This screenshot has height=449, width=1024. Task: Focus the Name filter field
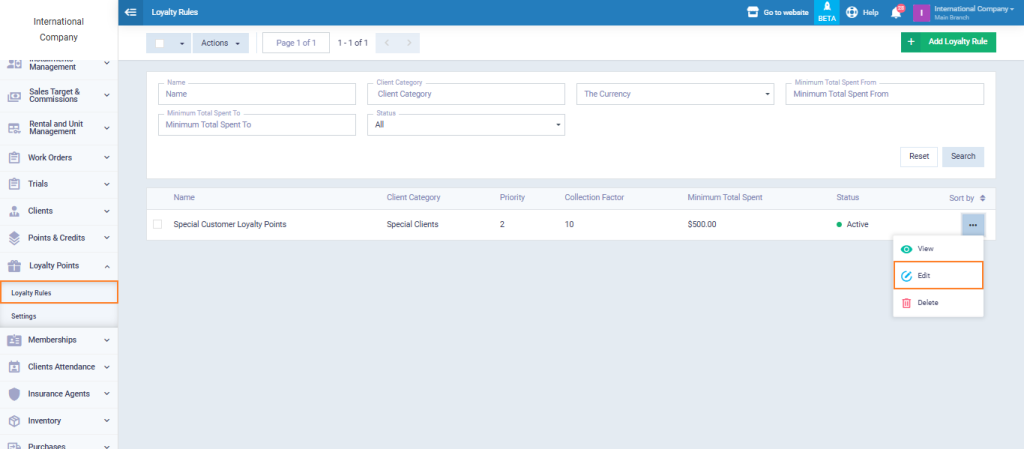(257, 94)
